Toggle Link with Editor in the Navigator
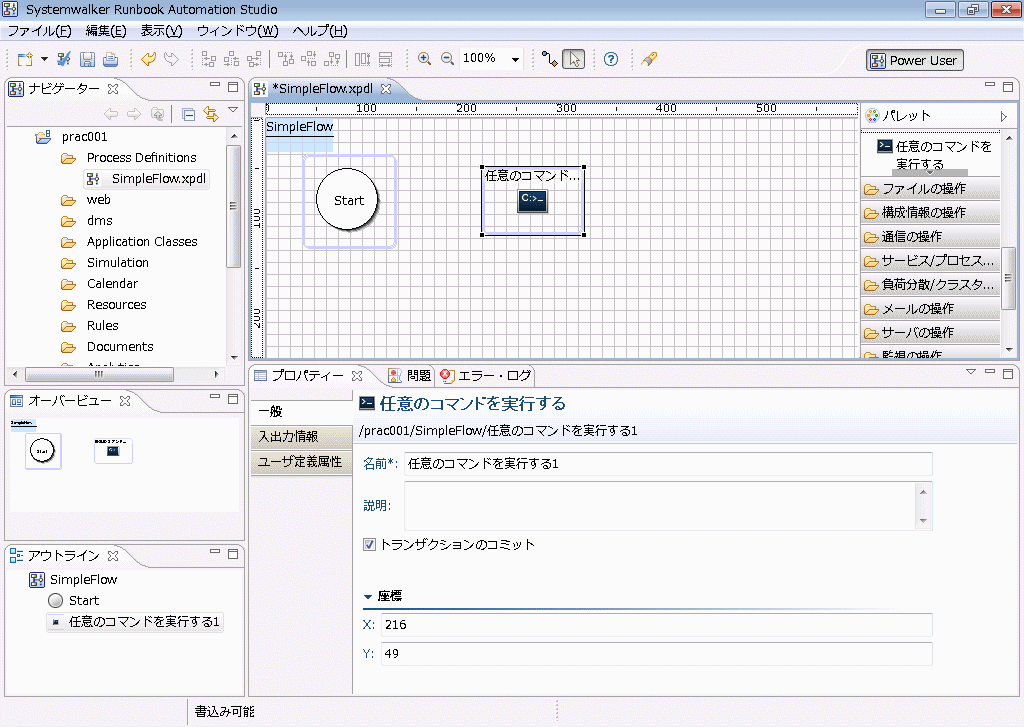1024x727 pixels. point(211,114)
